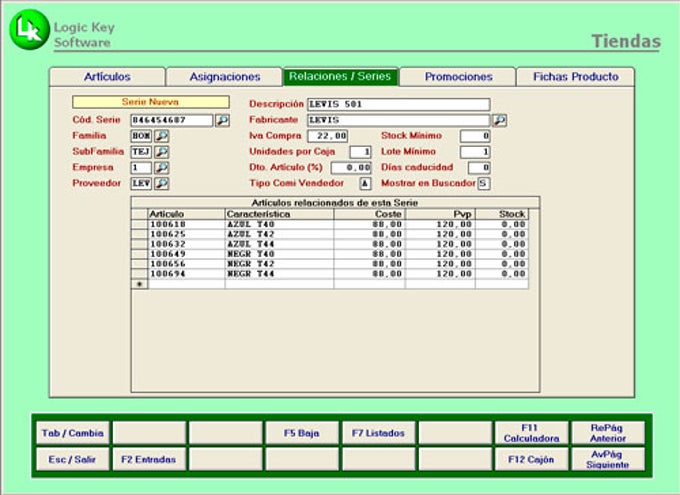The height and width of the screenshot is (495, 680).
Task: Click the F2 Entradas button
Action: (x=149, y=459)
